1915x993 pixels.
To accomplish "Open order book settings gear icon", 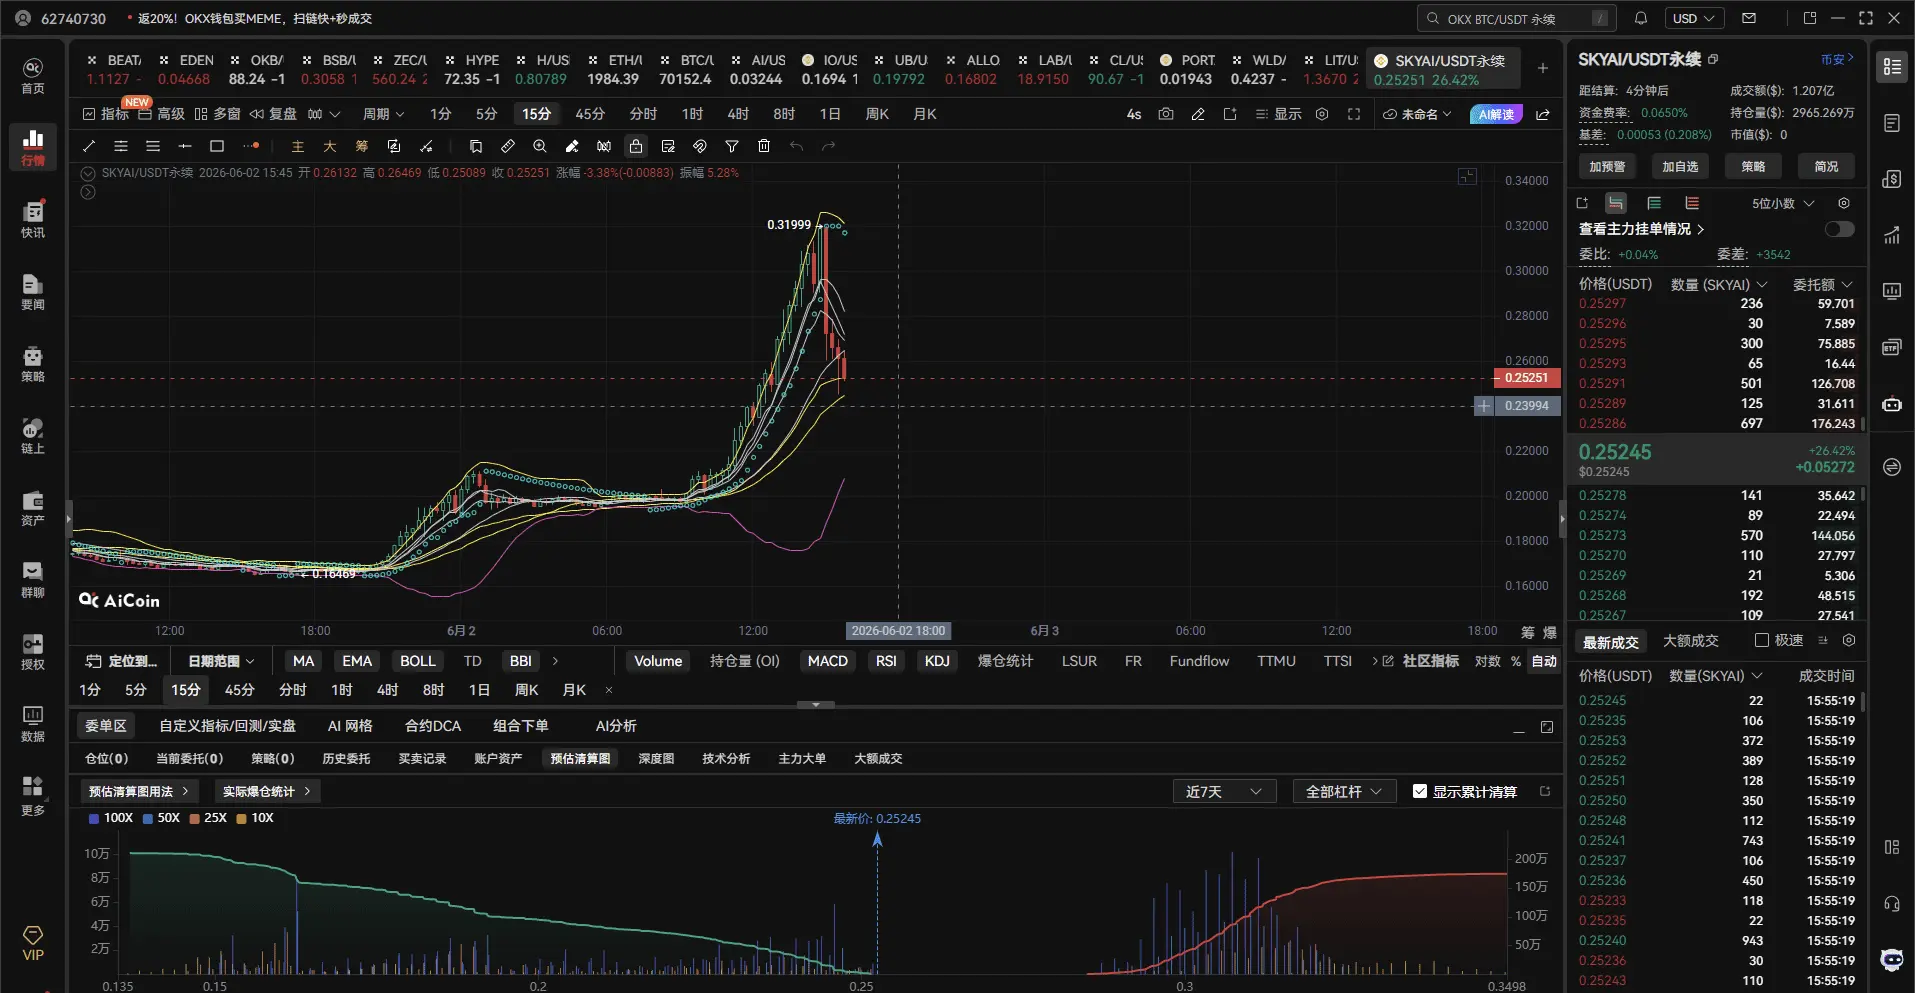I will [1844, 203].
